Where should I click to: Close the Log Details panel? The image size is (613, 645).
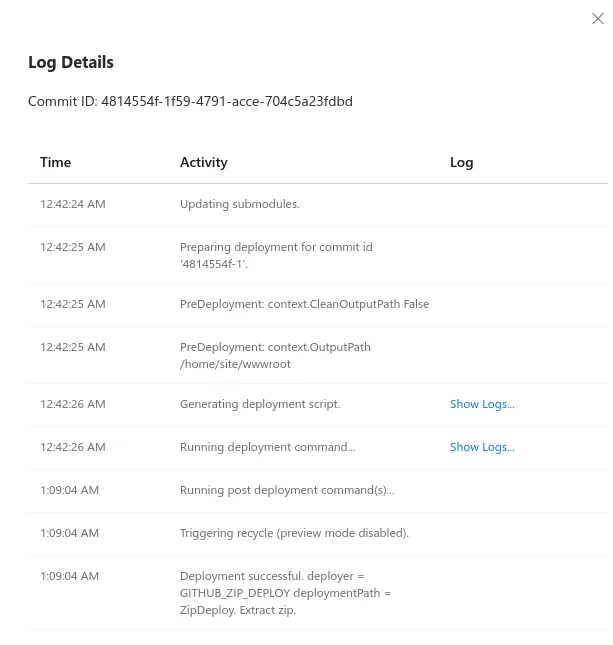597,19
